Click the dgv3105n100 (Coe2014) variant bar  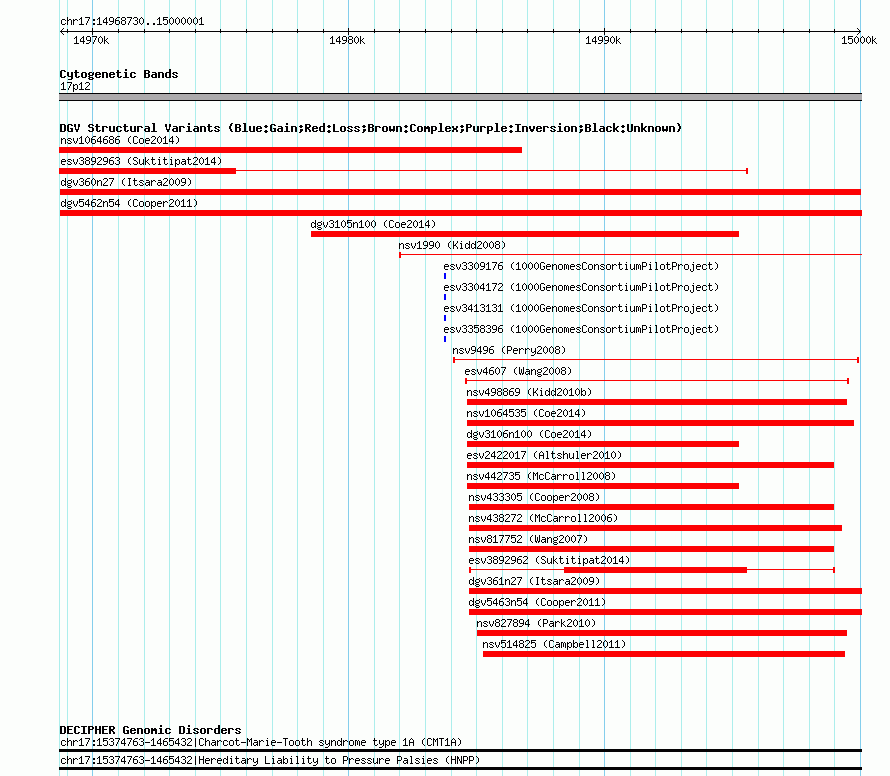click(524, 234)
